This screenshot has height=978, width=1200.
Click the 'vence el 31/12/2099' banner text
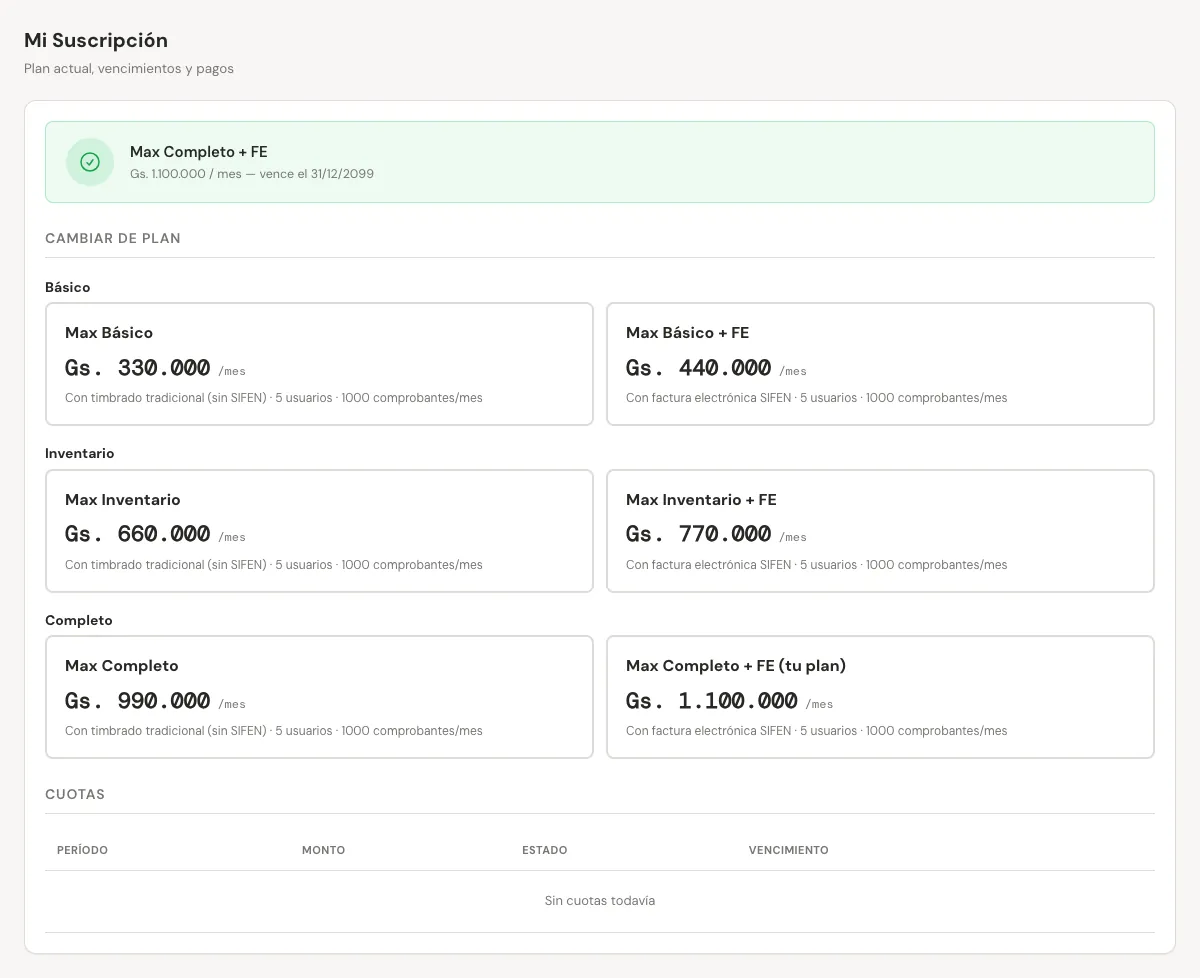(x=316, y=174)
